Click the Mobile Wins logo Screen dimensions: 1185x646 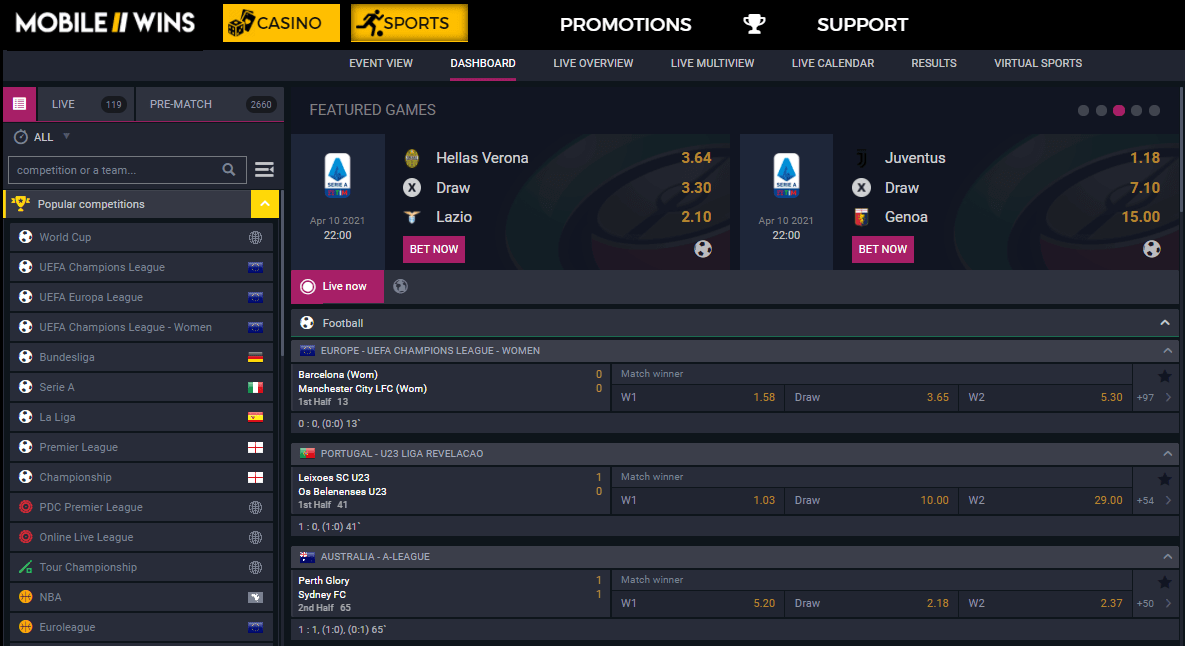pyautogui.click(x=105, y=23)
